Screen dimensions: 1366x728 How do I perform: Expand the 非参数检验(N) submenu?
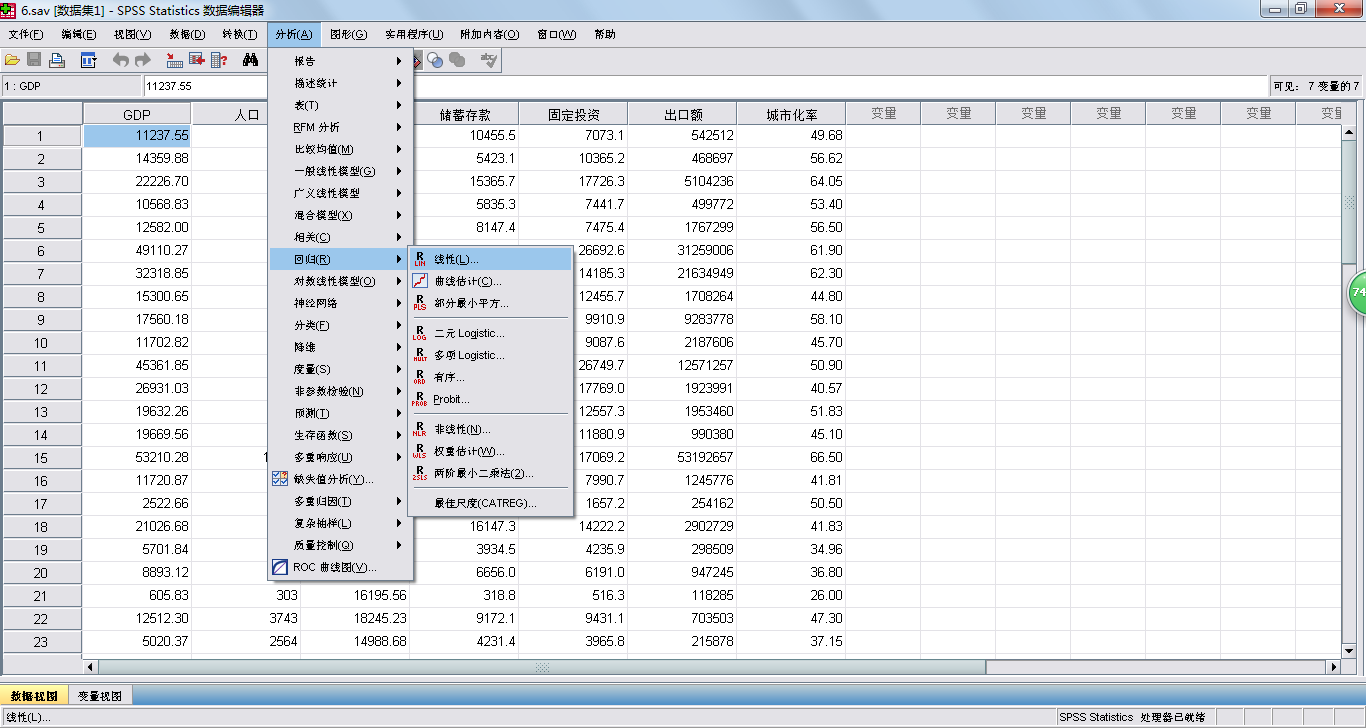click(340, 391)
